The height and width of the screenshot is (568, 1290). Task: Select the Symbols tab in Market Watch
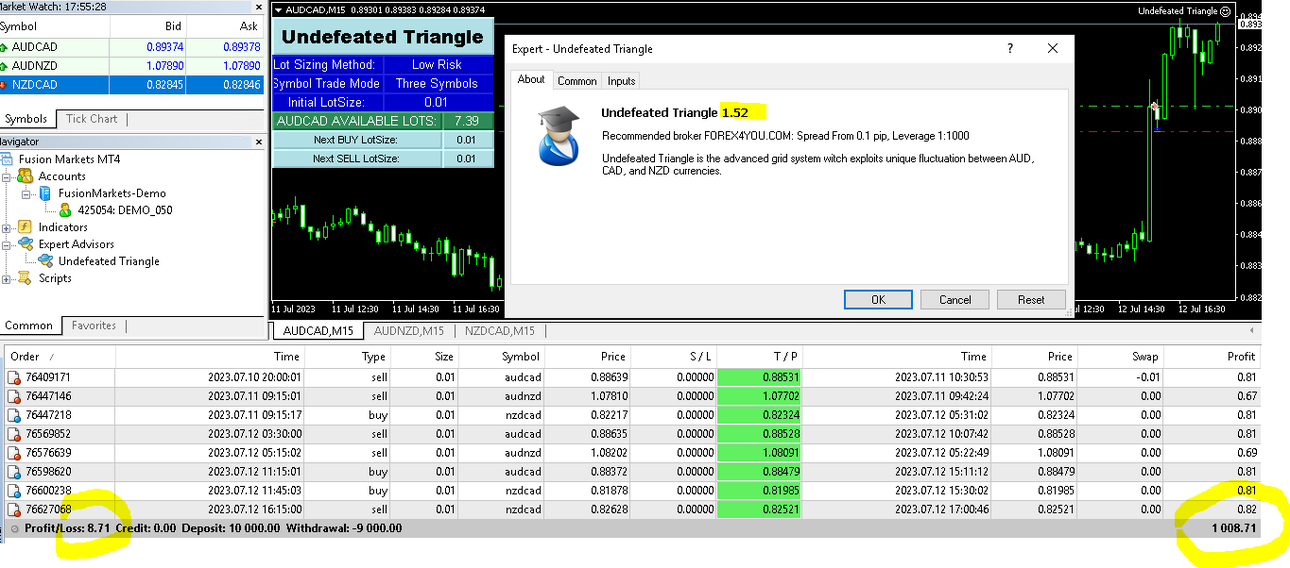point(27,119)
